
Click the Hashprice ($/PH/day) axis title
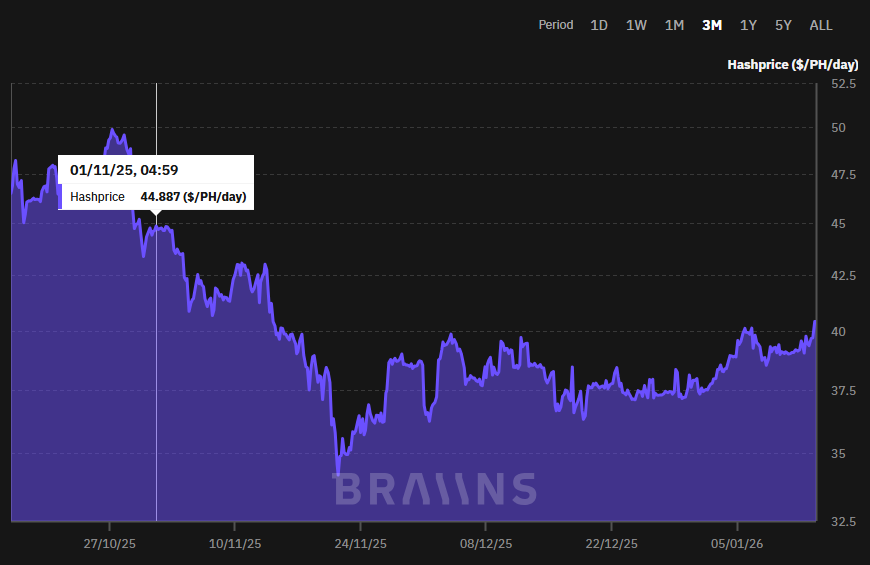pos(792,65)
